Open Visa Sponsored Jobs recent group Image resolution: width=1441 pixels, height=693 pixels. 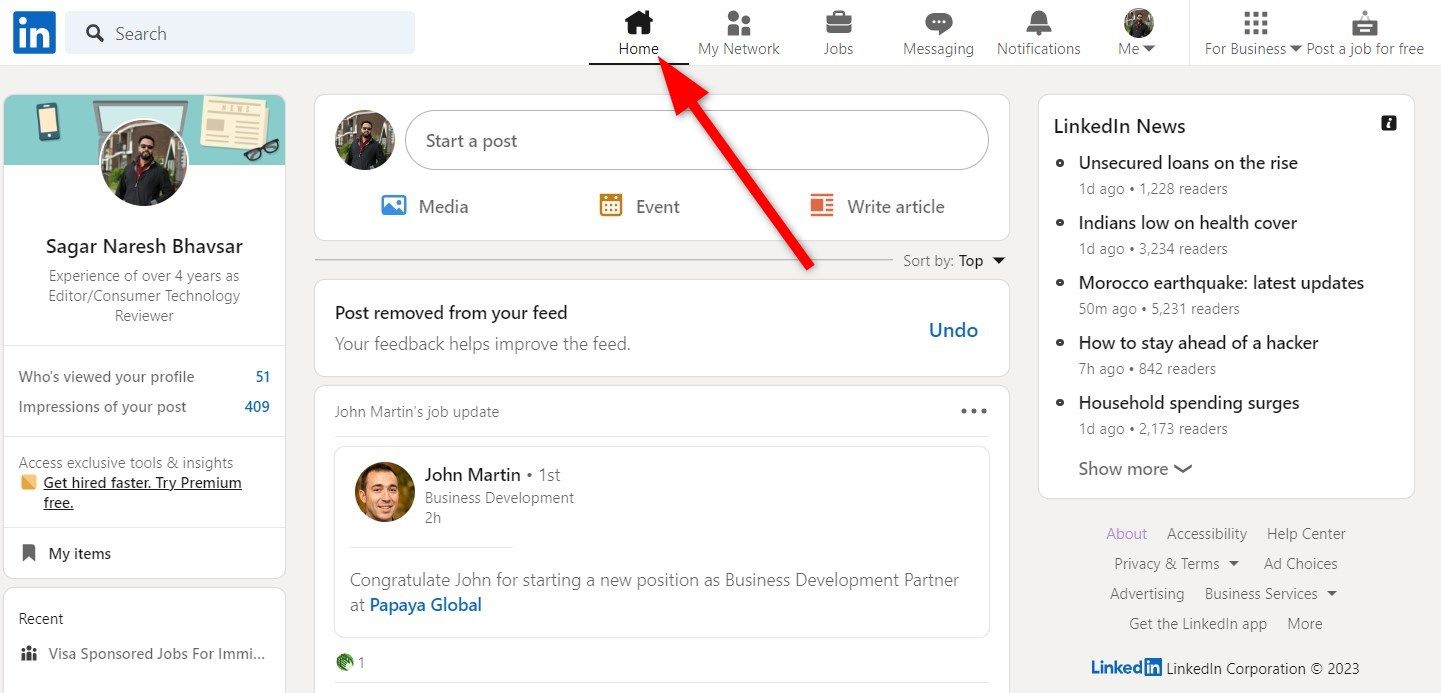point(157,654)
